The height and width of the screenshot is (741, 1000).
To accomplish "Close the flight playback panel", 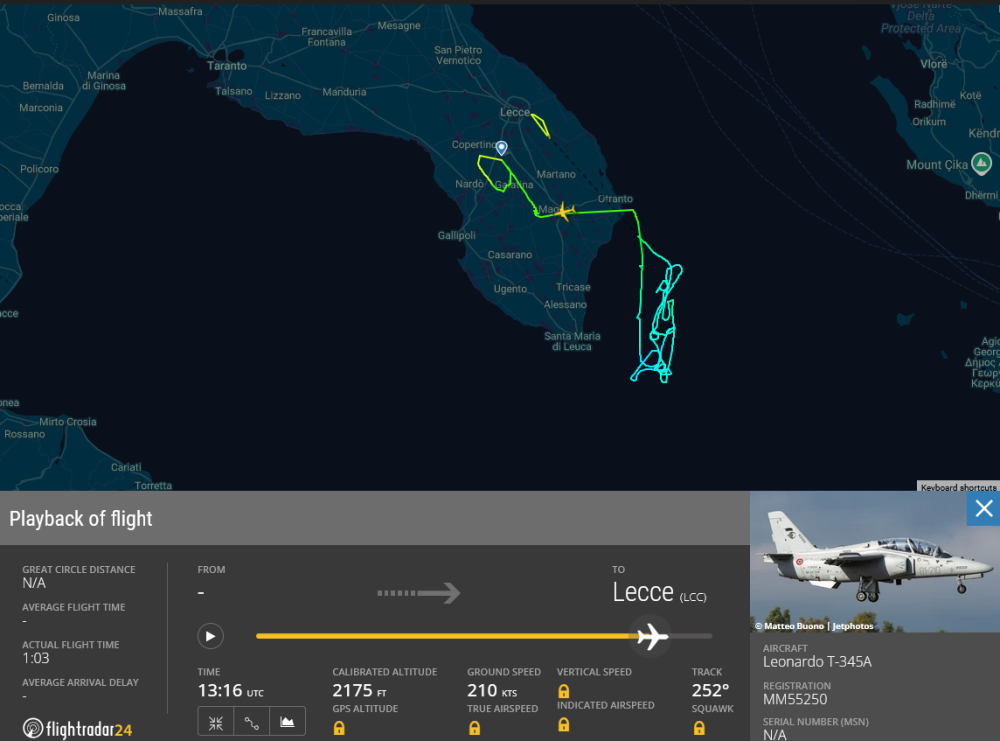I will pyautogui.click(x=983, y=509).
